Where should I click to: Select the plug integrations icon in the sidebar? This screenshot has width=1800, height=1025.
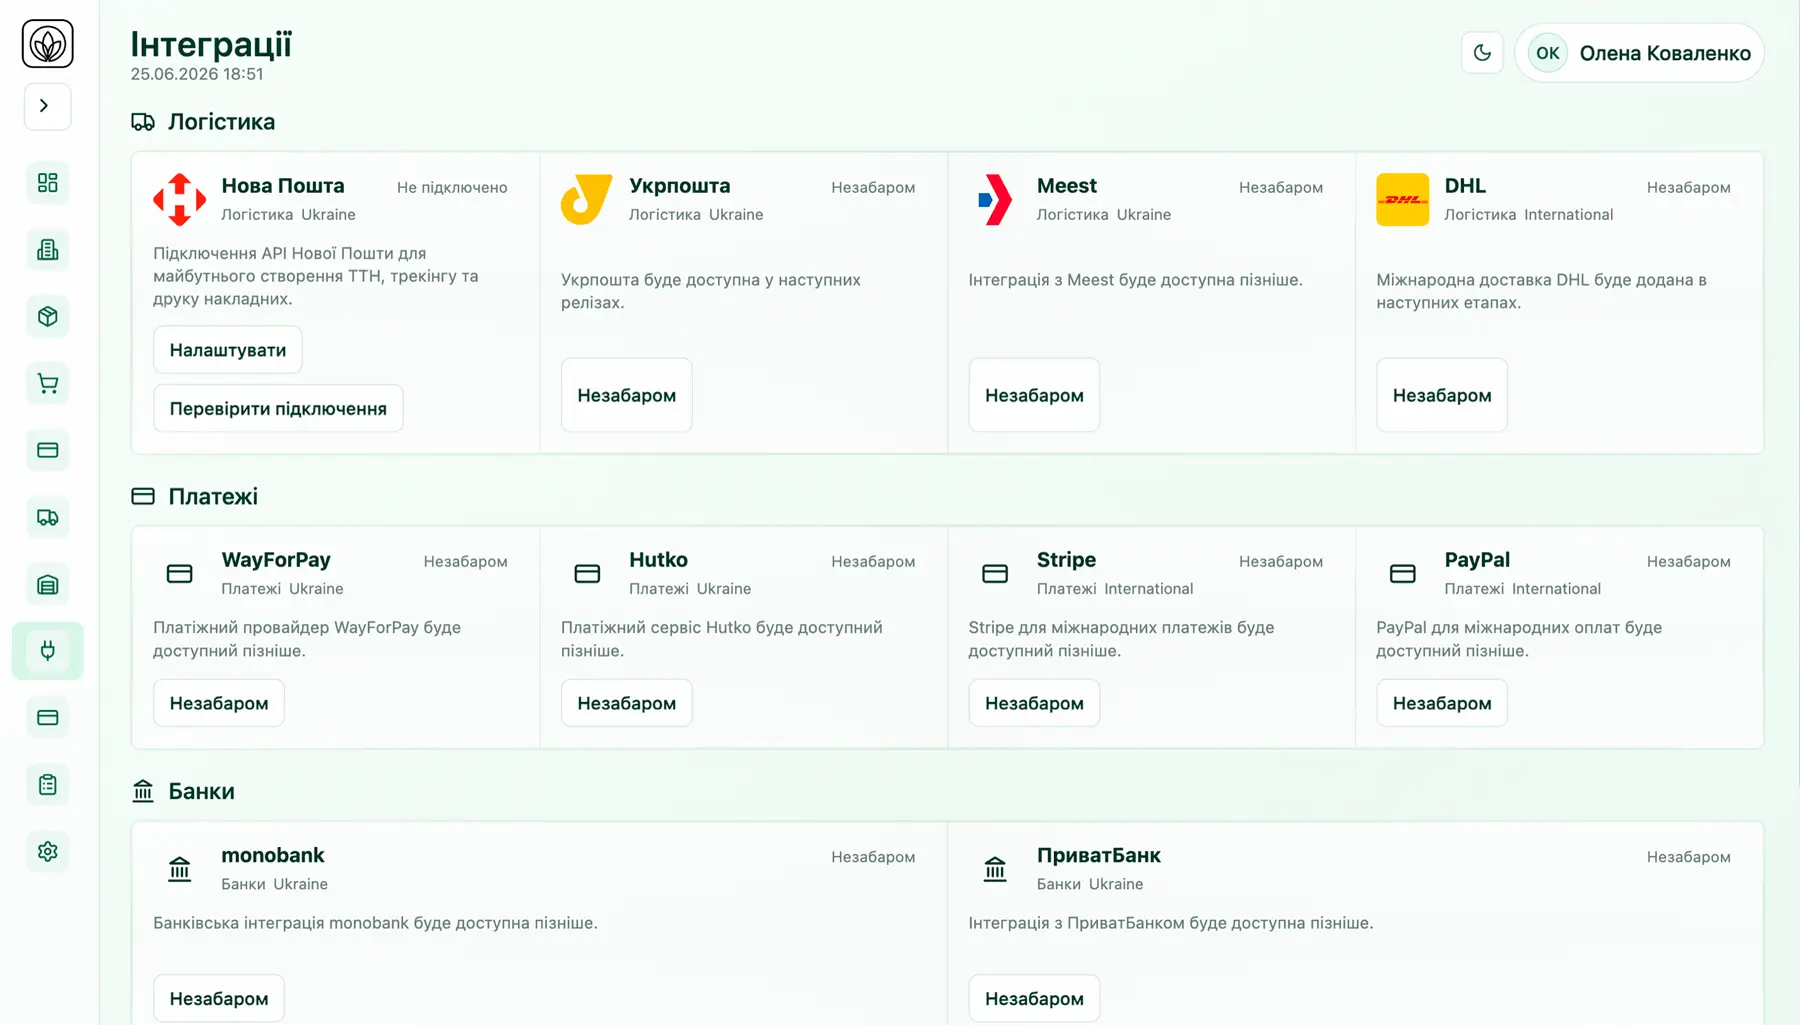[47, 651]
